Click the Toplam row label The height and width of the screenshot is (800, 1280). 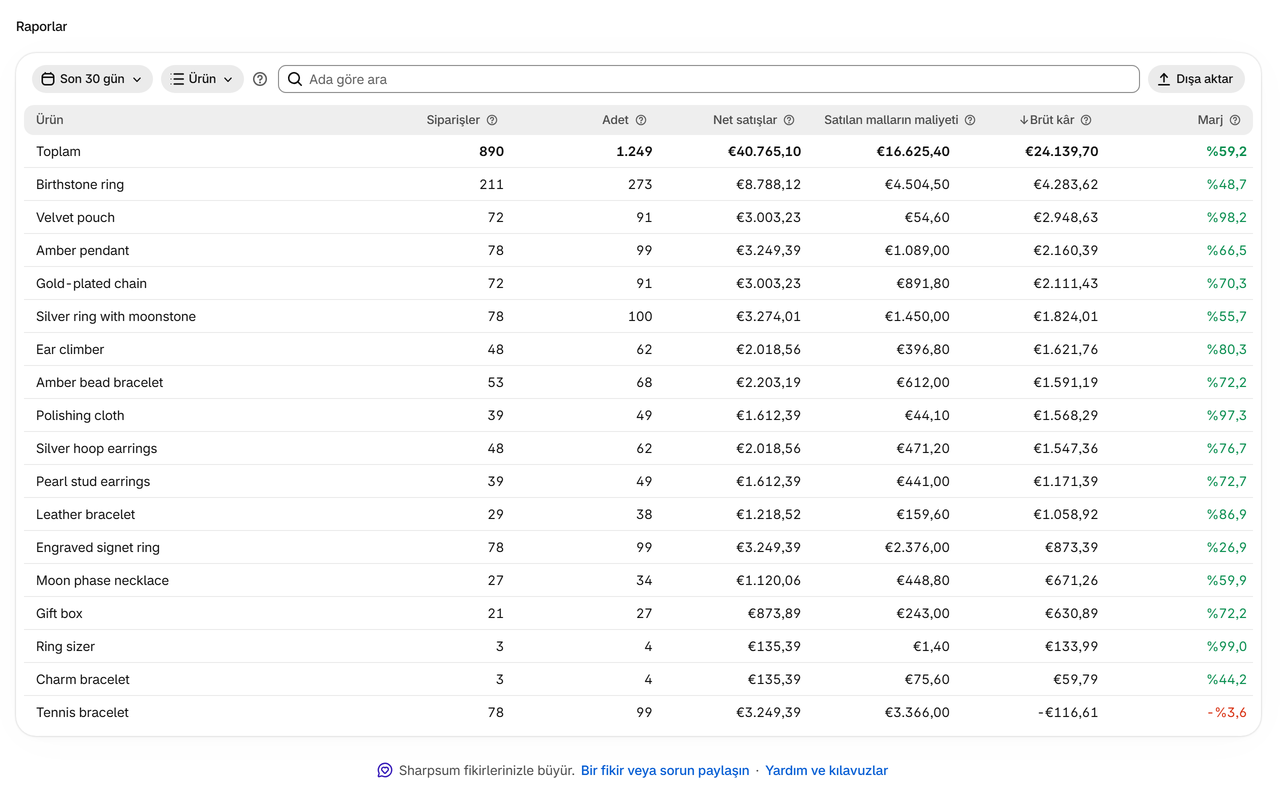point(58,151)
